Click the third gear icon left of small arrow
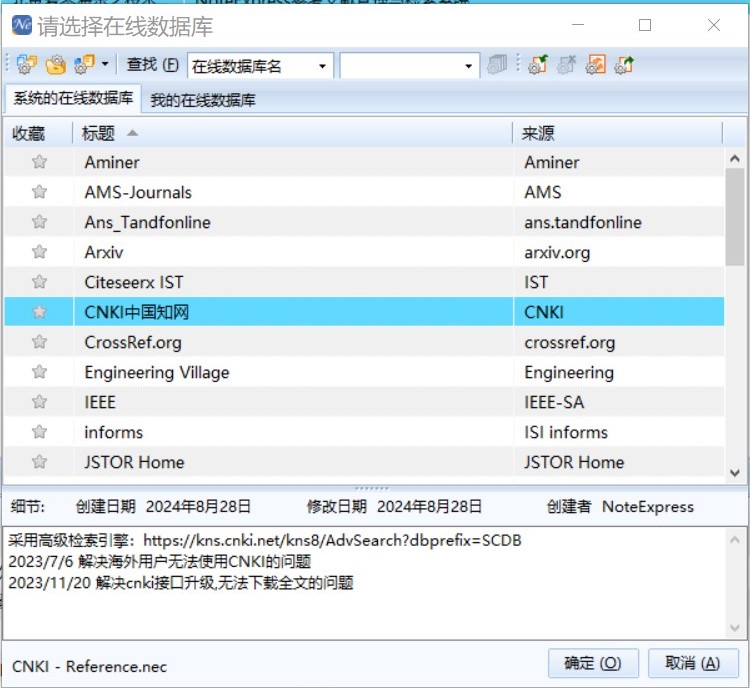 pos(85,65)
